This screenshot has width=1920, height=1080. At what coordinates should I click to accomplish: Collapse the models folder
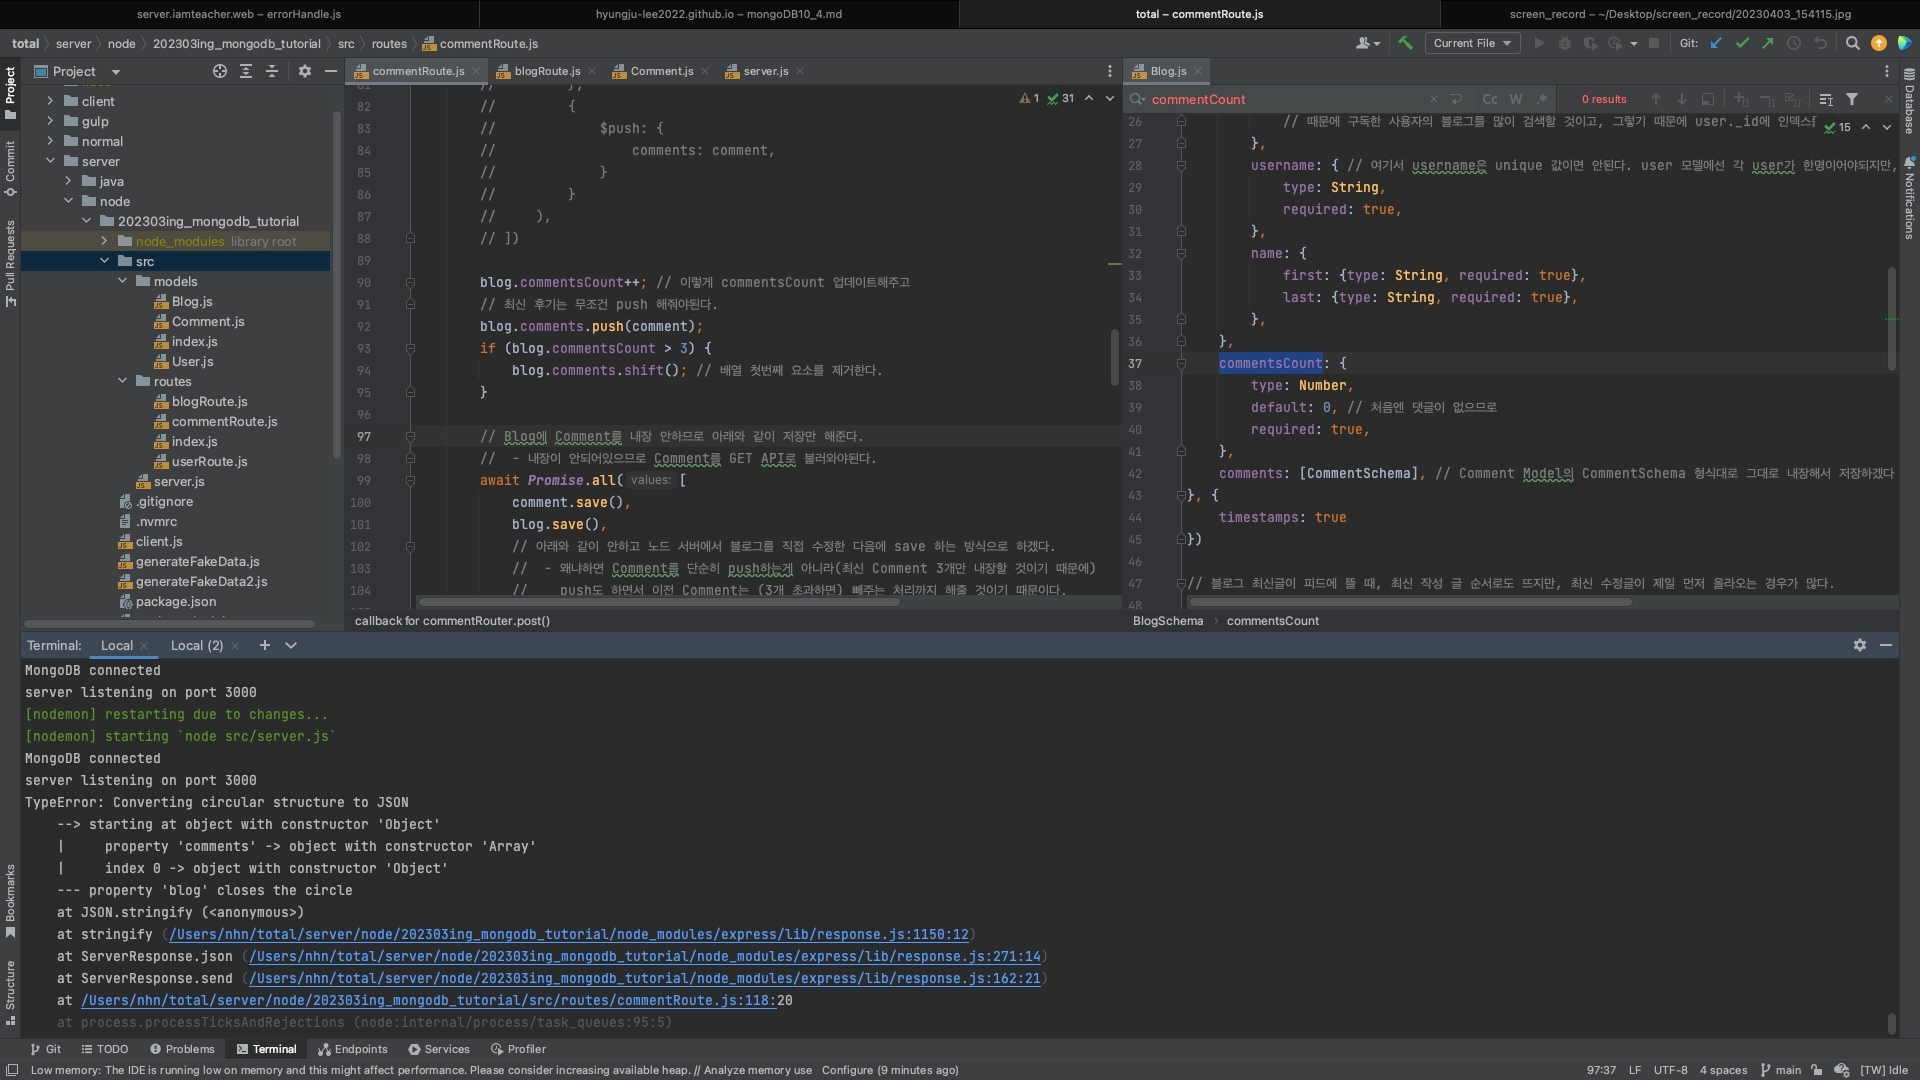122,281
